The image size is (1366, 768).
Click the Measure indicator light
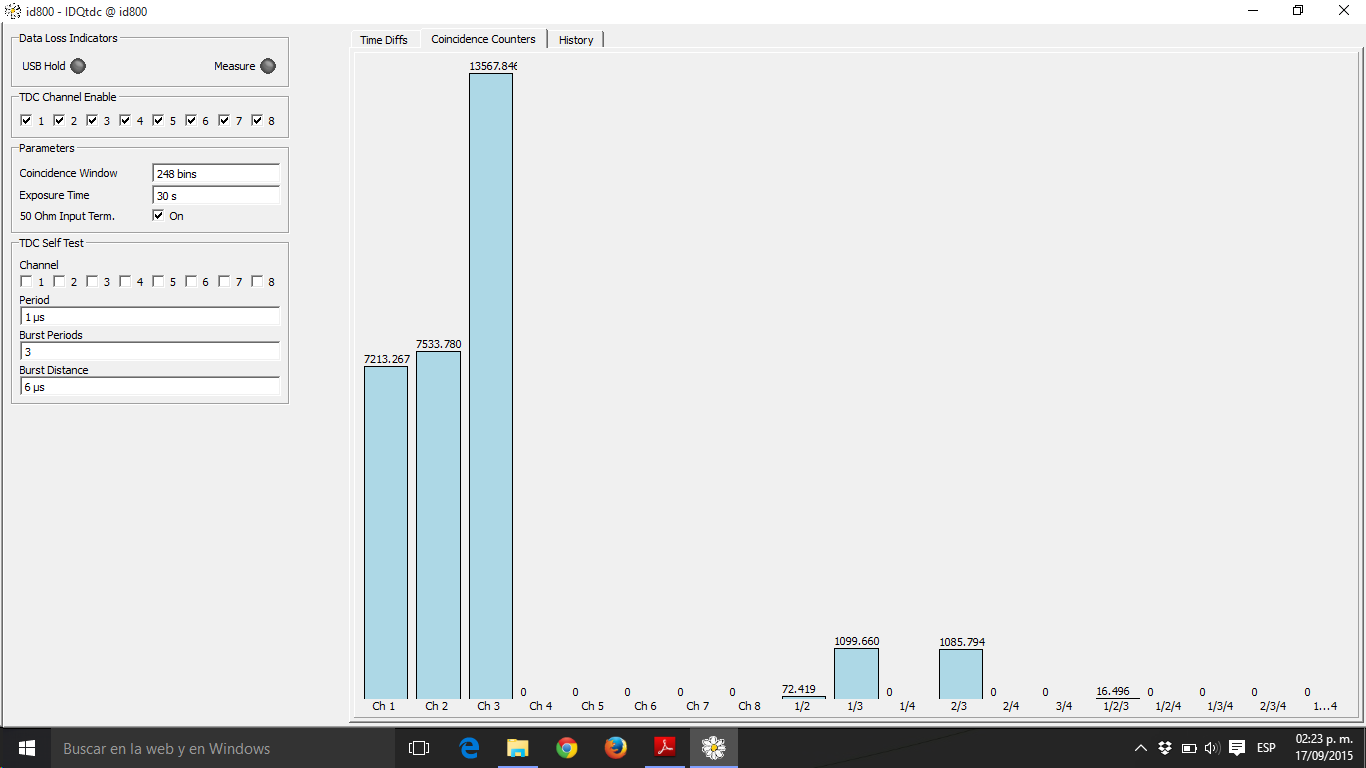pos(267,66)
